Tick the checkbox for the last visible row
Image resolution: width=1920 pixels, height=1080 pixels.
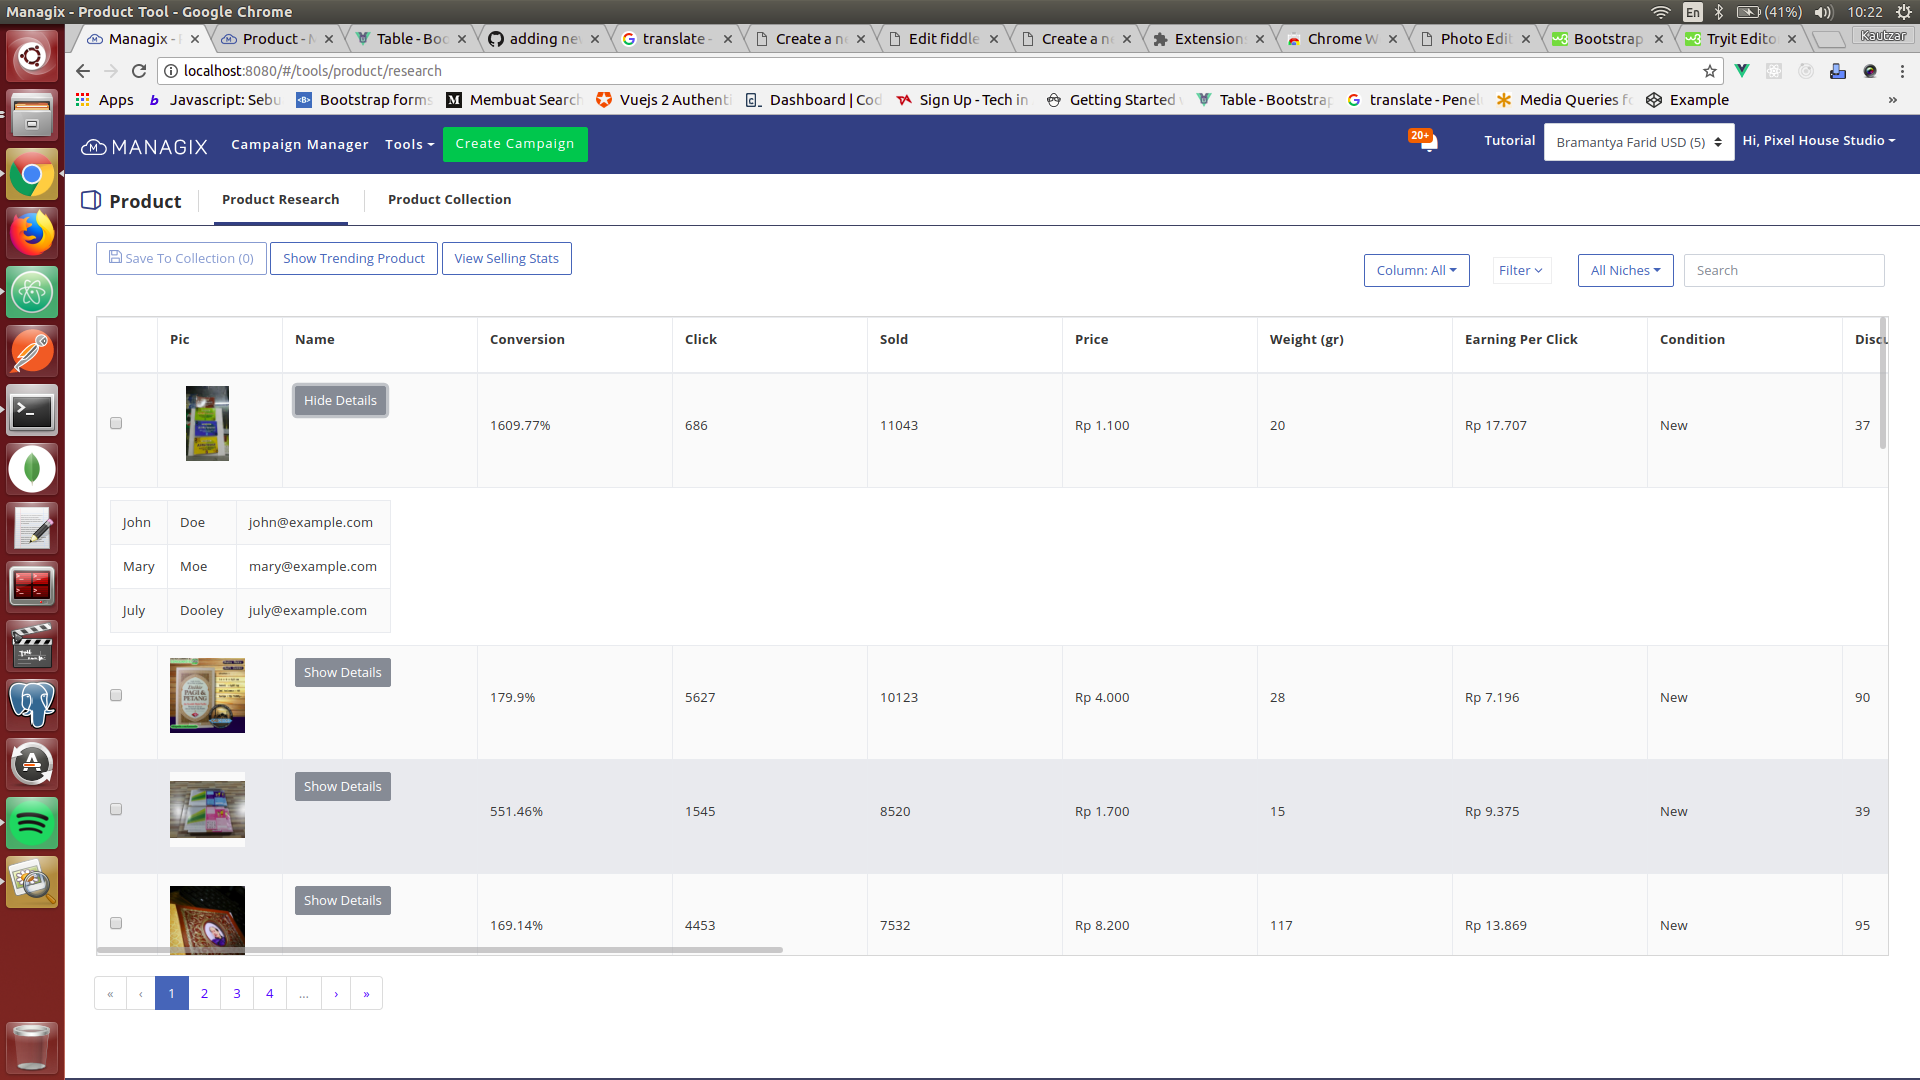pyautogui.click(x=115, y=923)
